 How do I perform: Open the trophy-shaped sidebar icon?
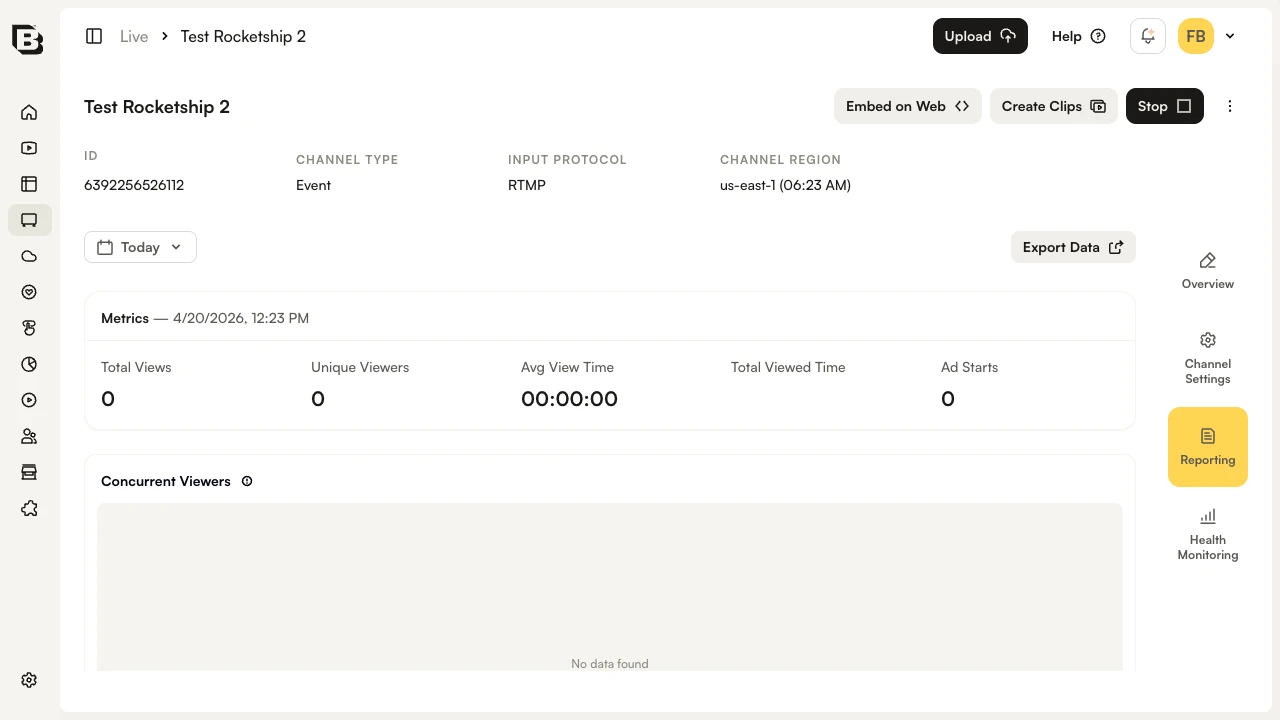click(29, 328)
